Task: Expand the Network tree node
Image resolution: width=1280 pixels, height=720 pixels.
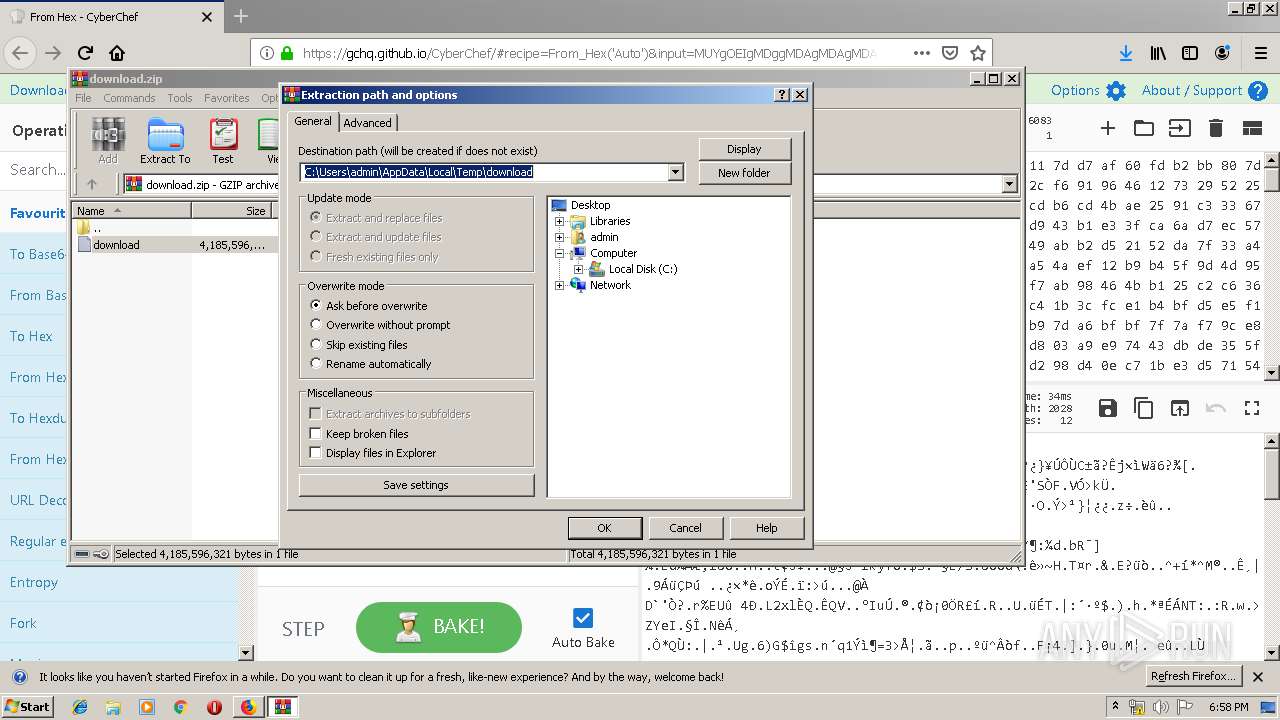Action: click(x=560, y=285)
